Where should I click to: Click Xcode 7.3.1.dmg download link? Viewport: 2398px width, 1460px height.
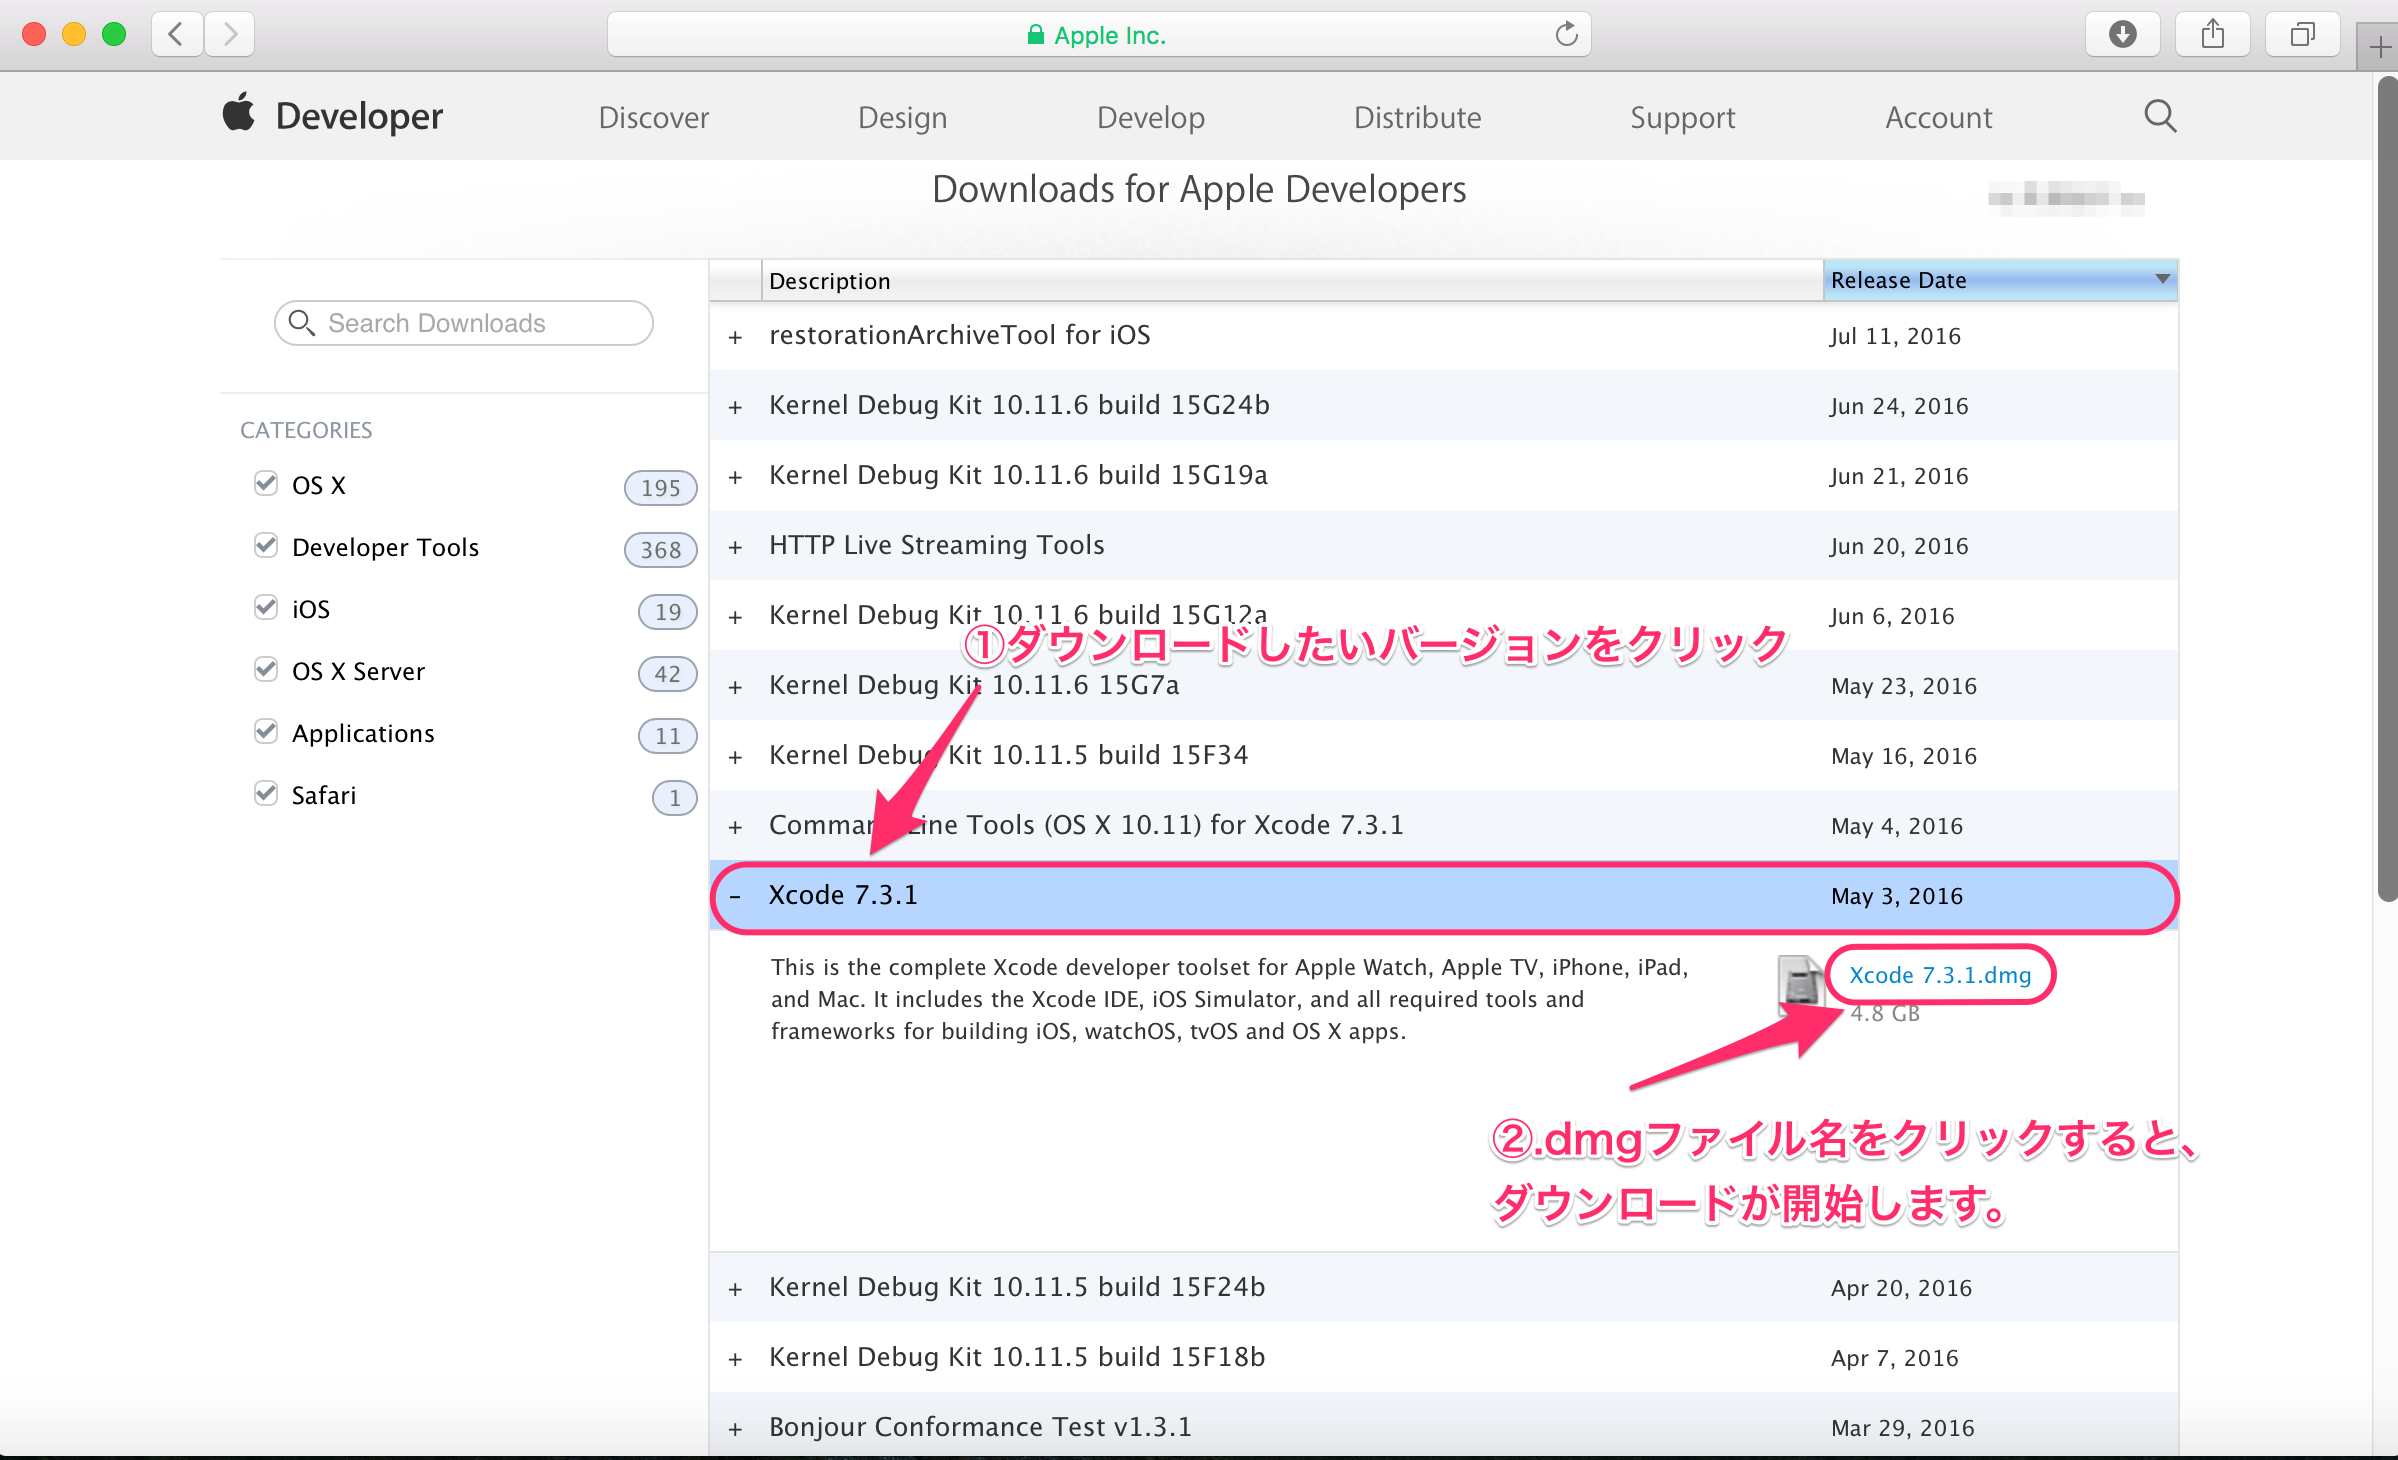[1939, 973]
